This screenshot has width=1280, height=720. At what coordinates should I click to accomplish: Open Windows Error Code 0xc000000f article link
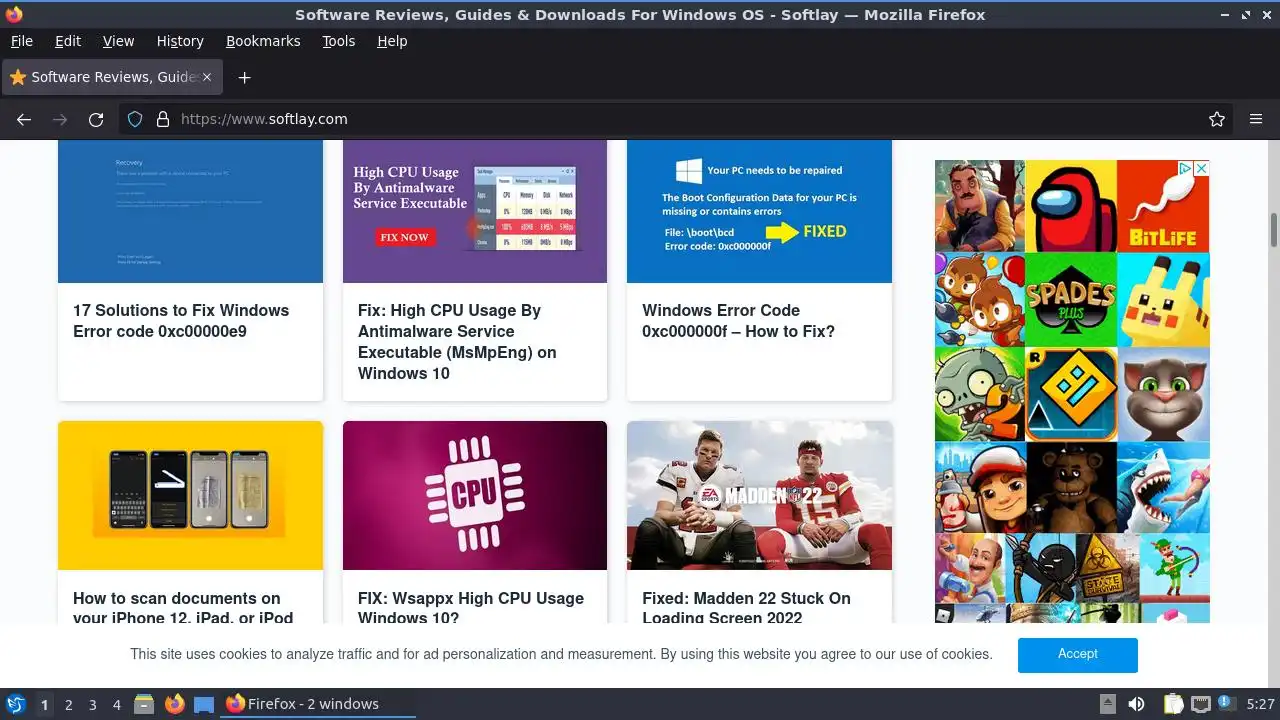(738, 320)
